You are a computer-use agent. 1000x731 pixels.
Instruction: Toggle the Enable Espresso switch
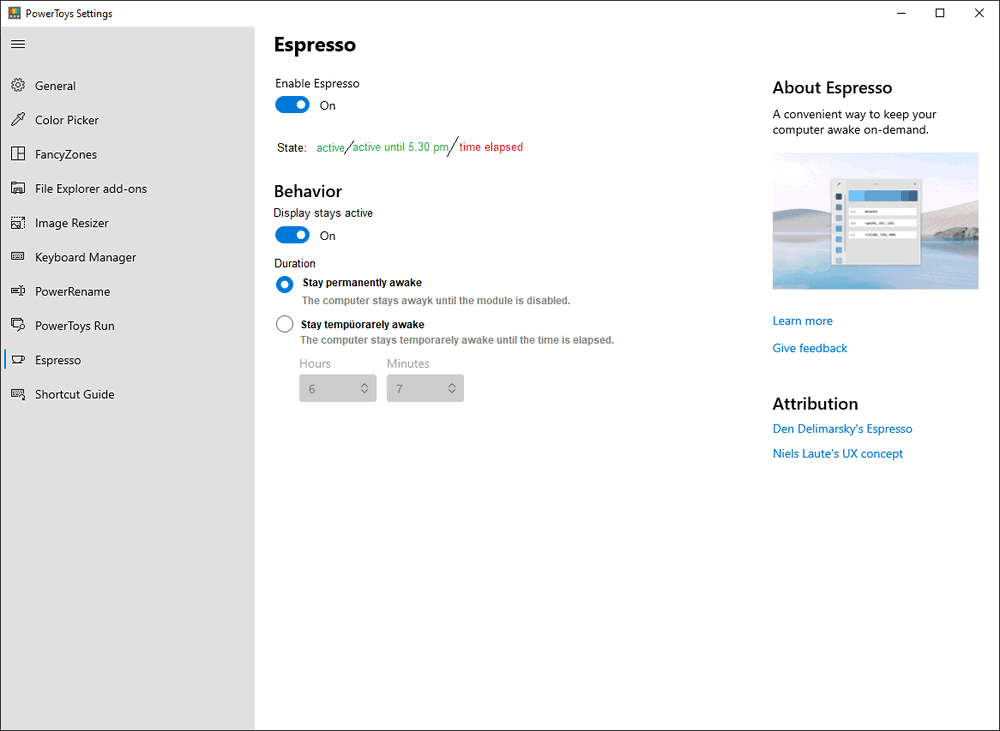[292, 105]
